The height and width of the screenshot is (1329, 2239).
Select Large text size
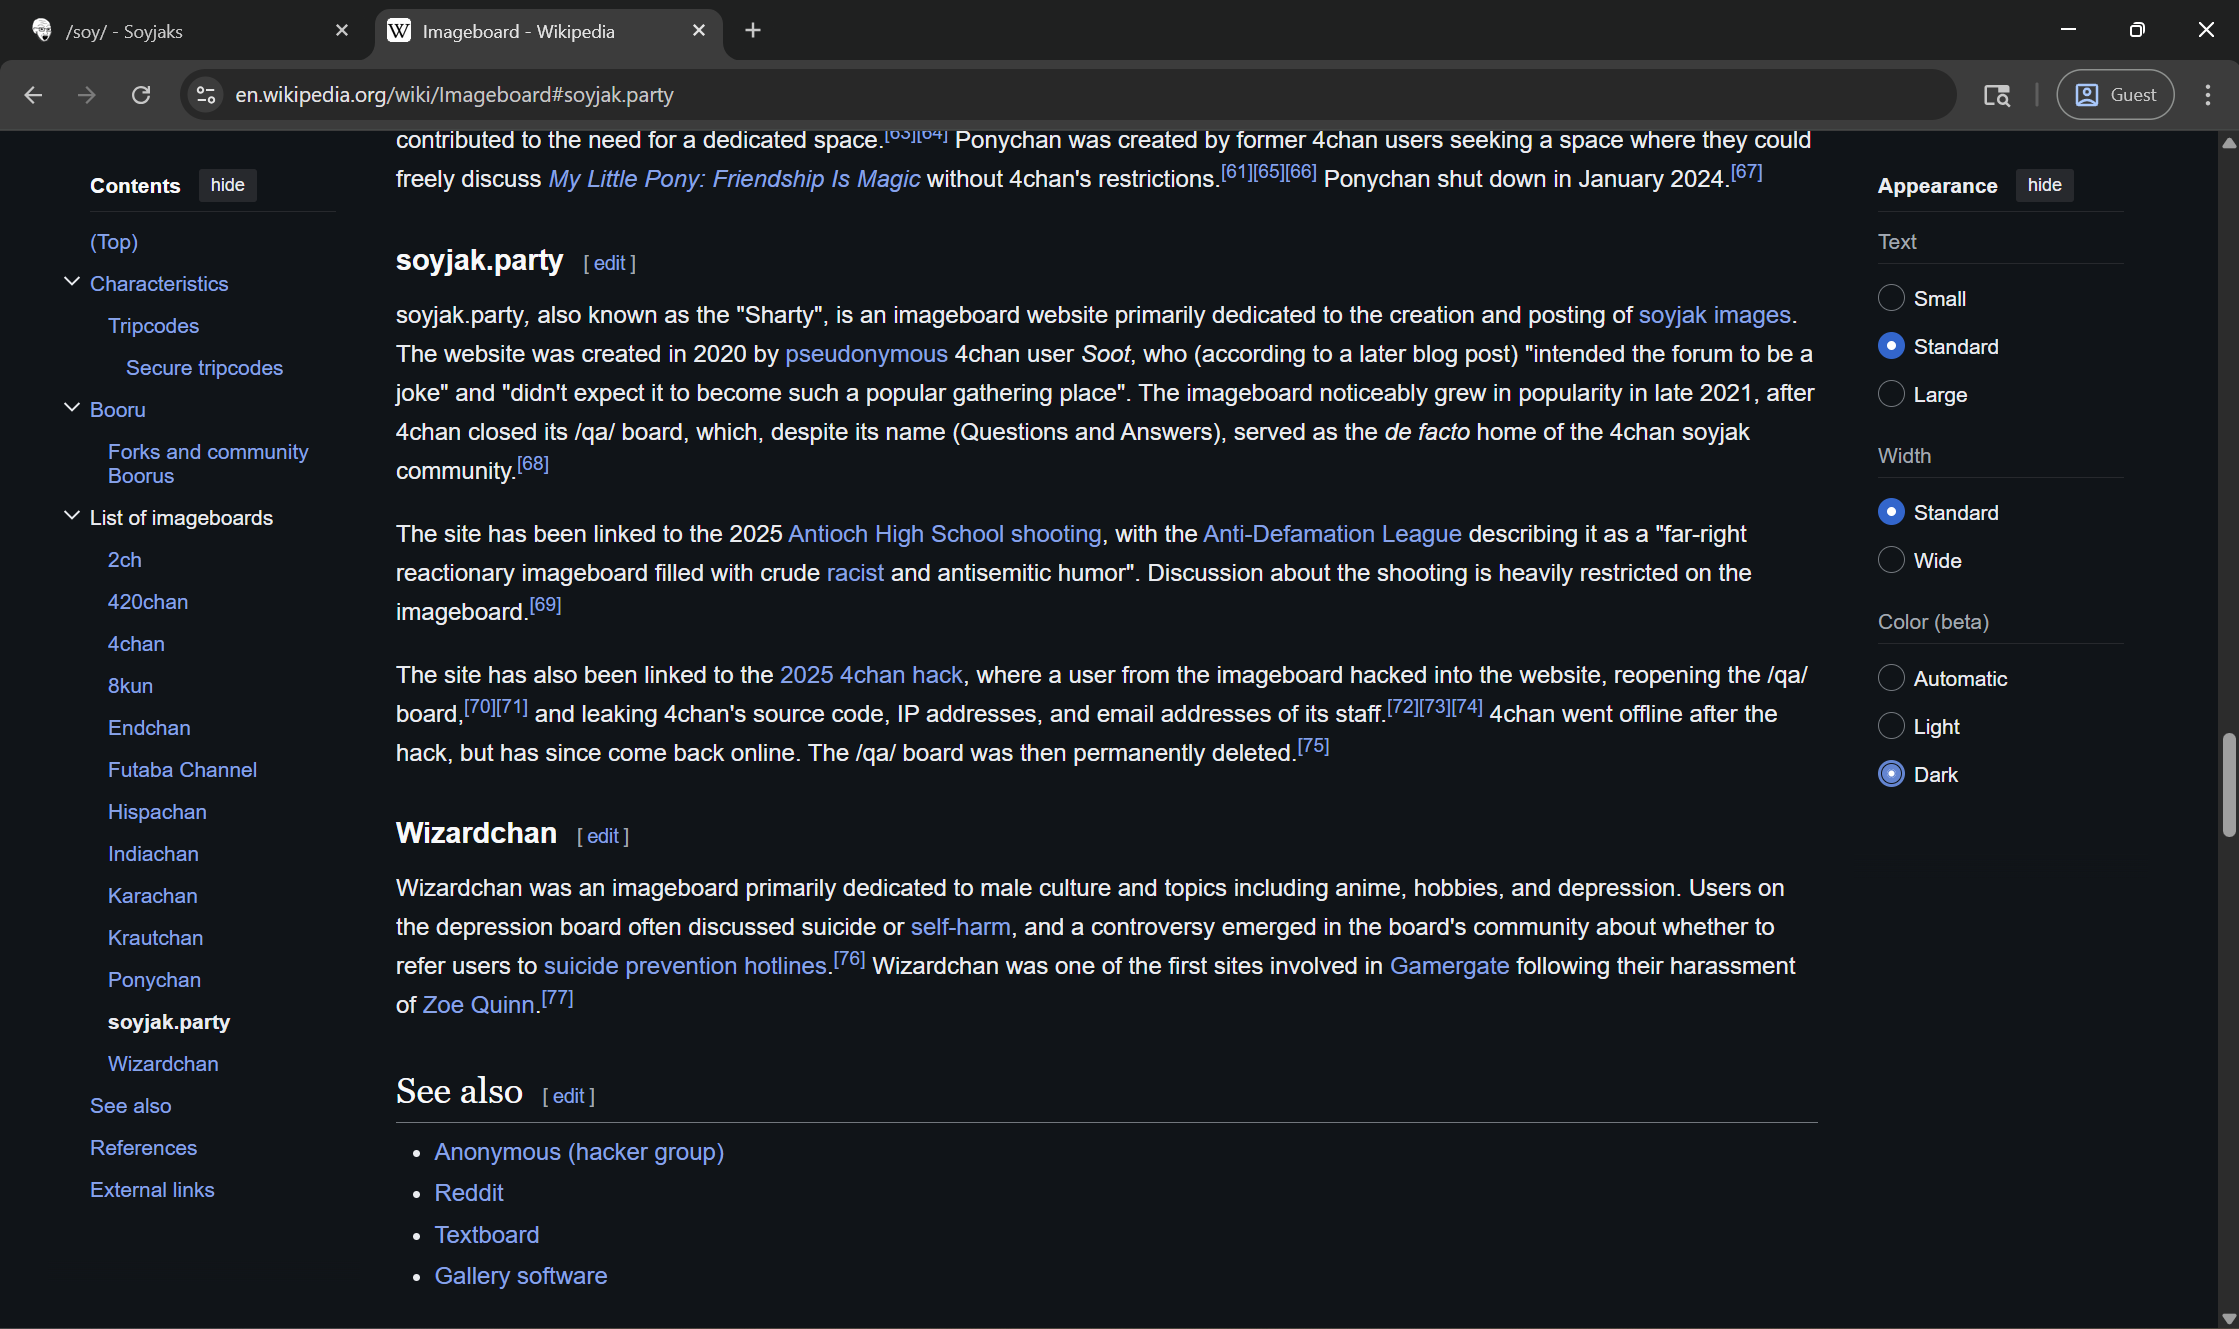point(1891,394)
